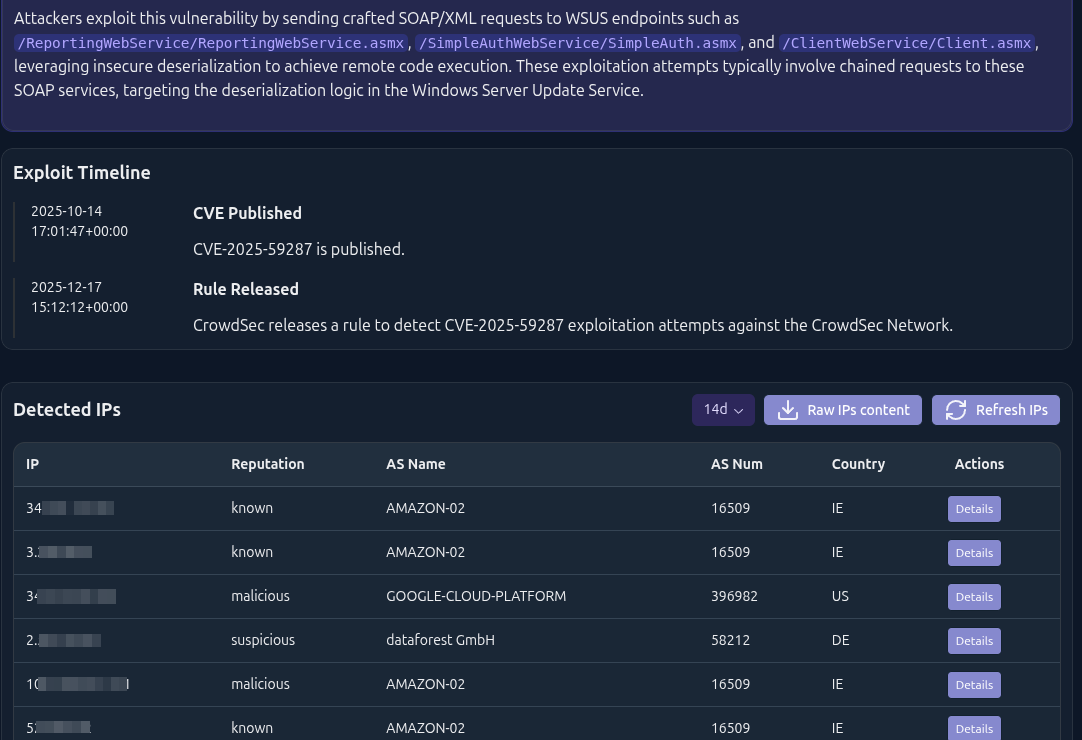1082x740 pixels.
Task: Click the Refresh IPs button
Action: click(995, 410)
